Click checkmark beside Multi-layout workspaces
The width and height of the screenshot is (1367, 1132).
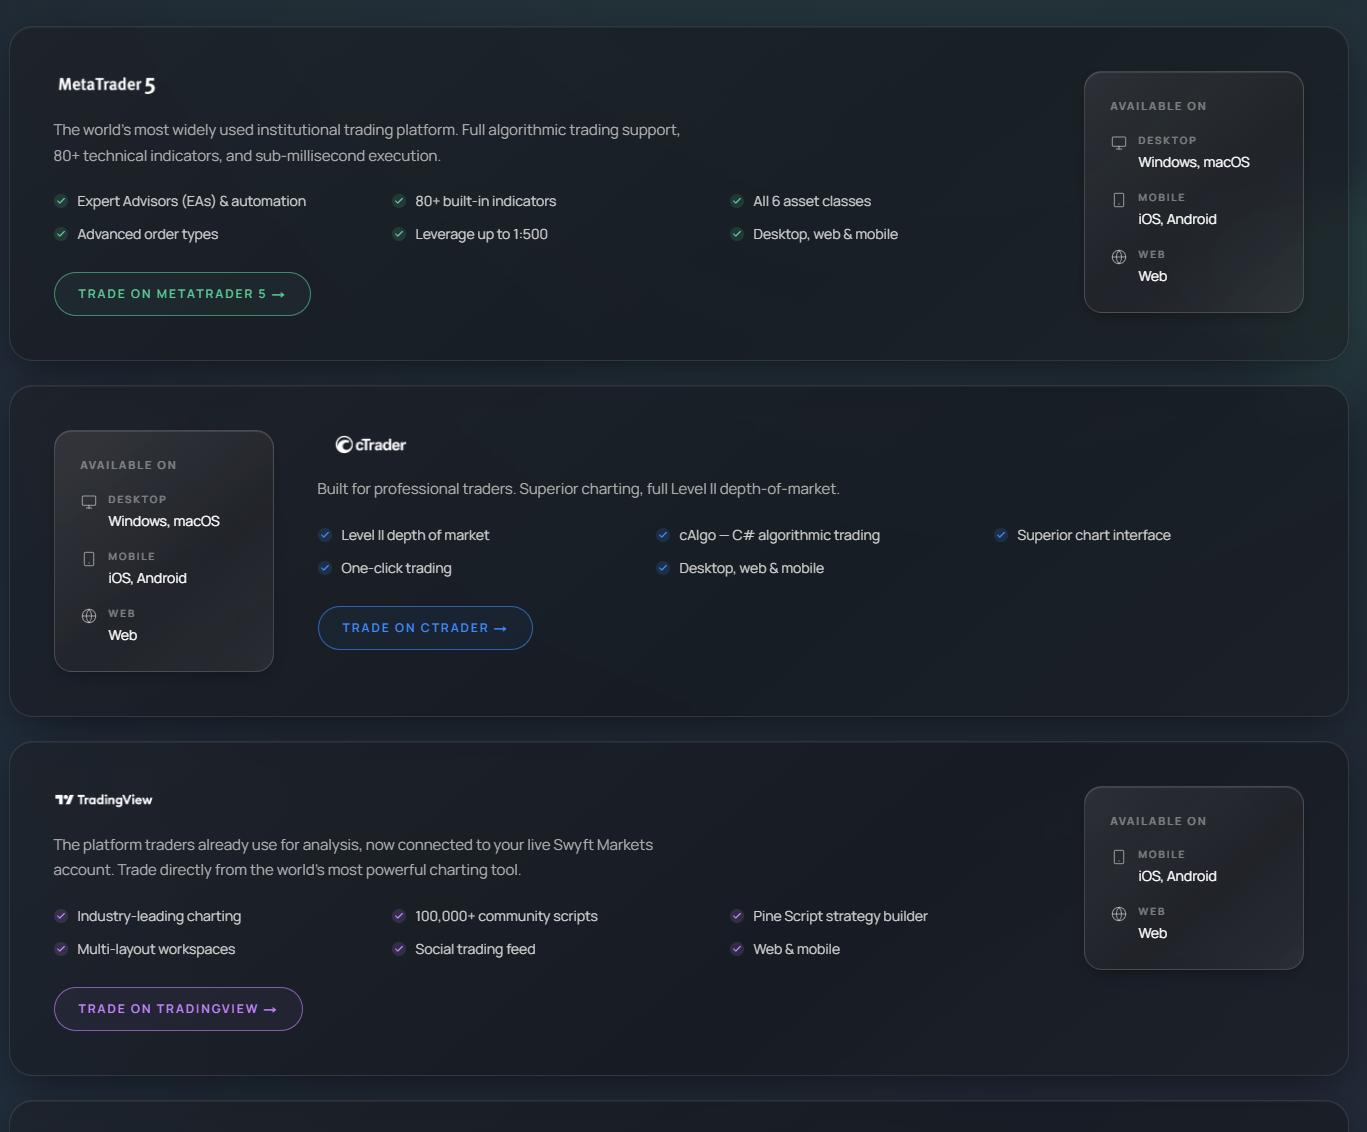coord(61,949)
